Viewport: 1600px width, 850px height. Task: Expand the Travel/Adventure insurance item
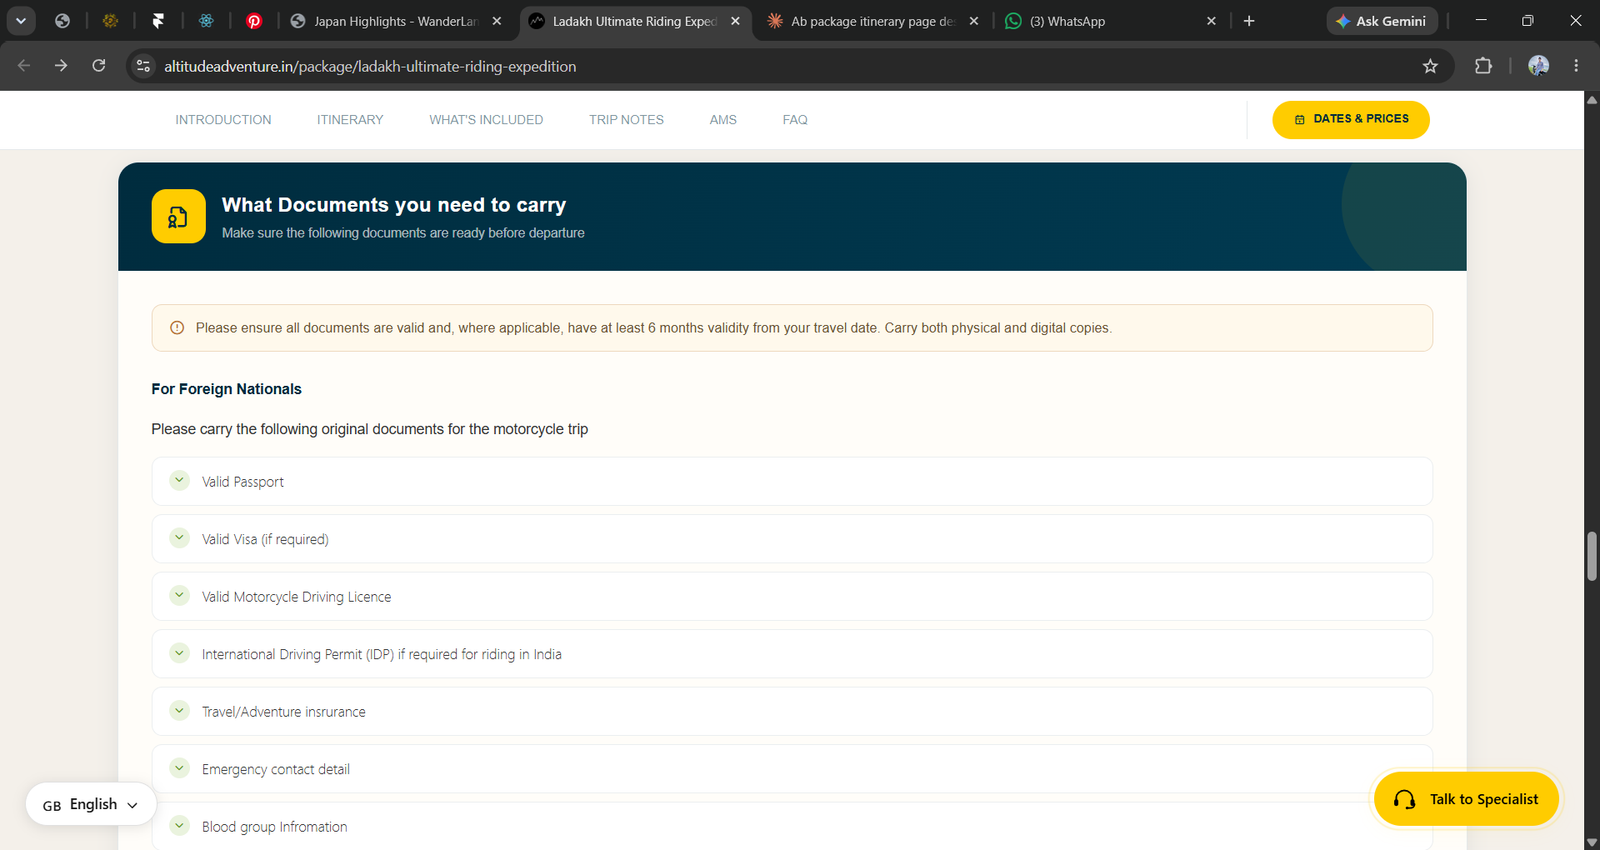(792, 711)
